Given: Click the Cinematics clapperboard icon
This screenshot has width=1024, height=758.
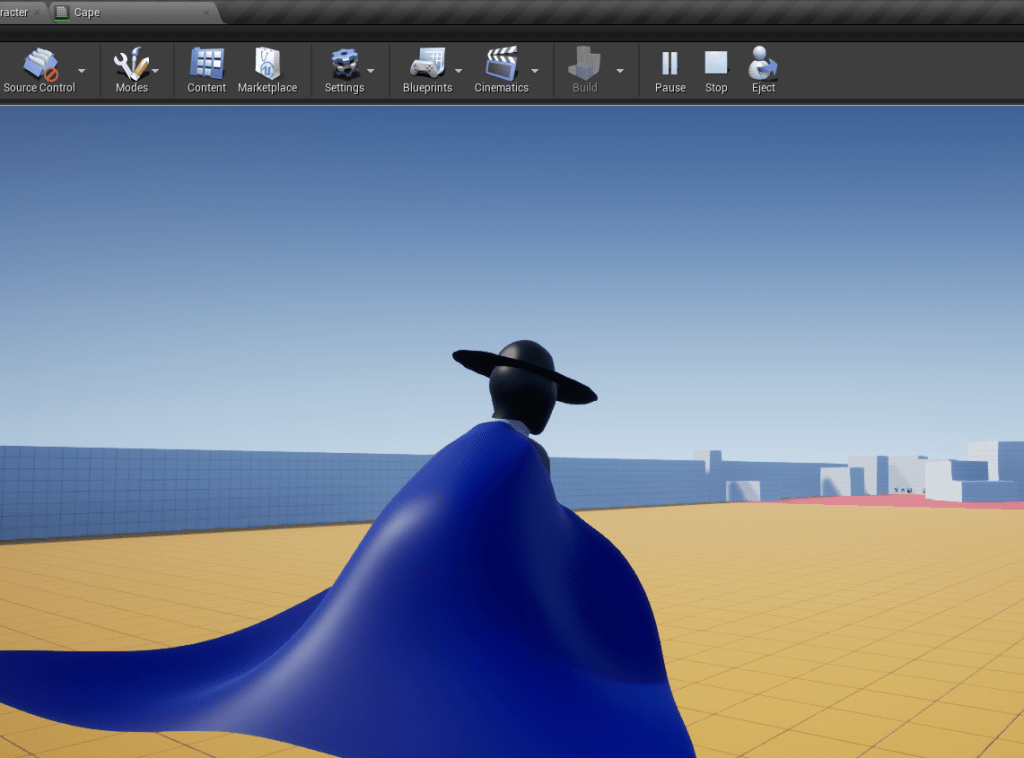Looking at the screenshot, I should click(x=500, y=65).
